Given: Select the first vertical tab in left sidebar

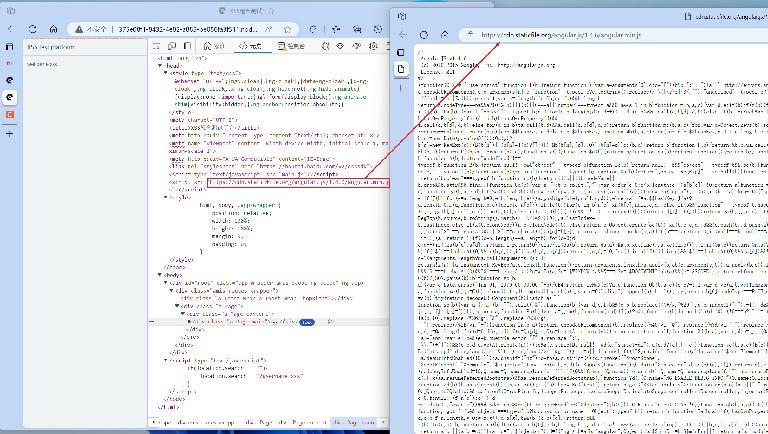Looking at the screenshot, I should pos(9,47).
